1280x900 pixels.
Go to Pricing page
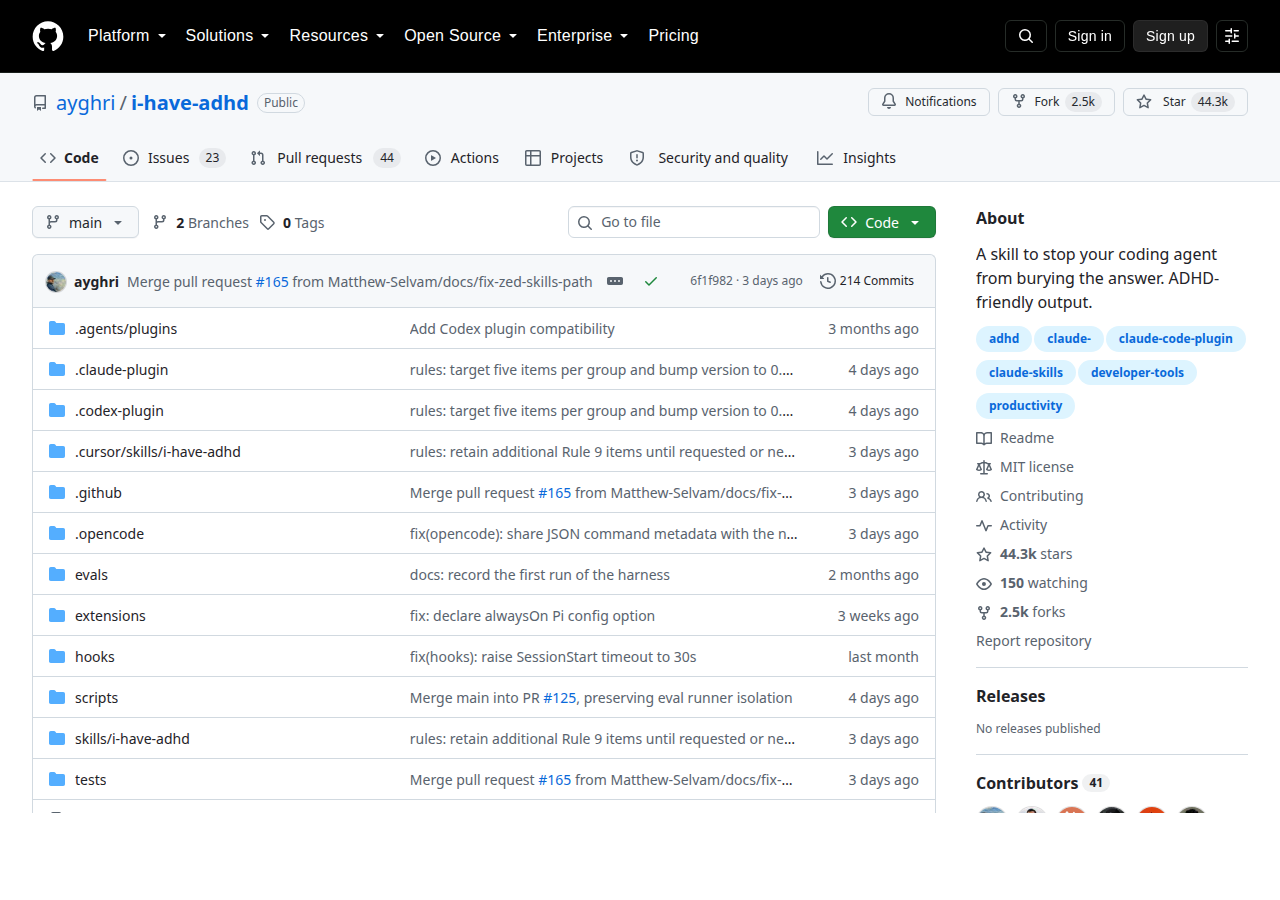click(673, 36)
